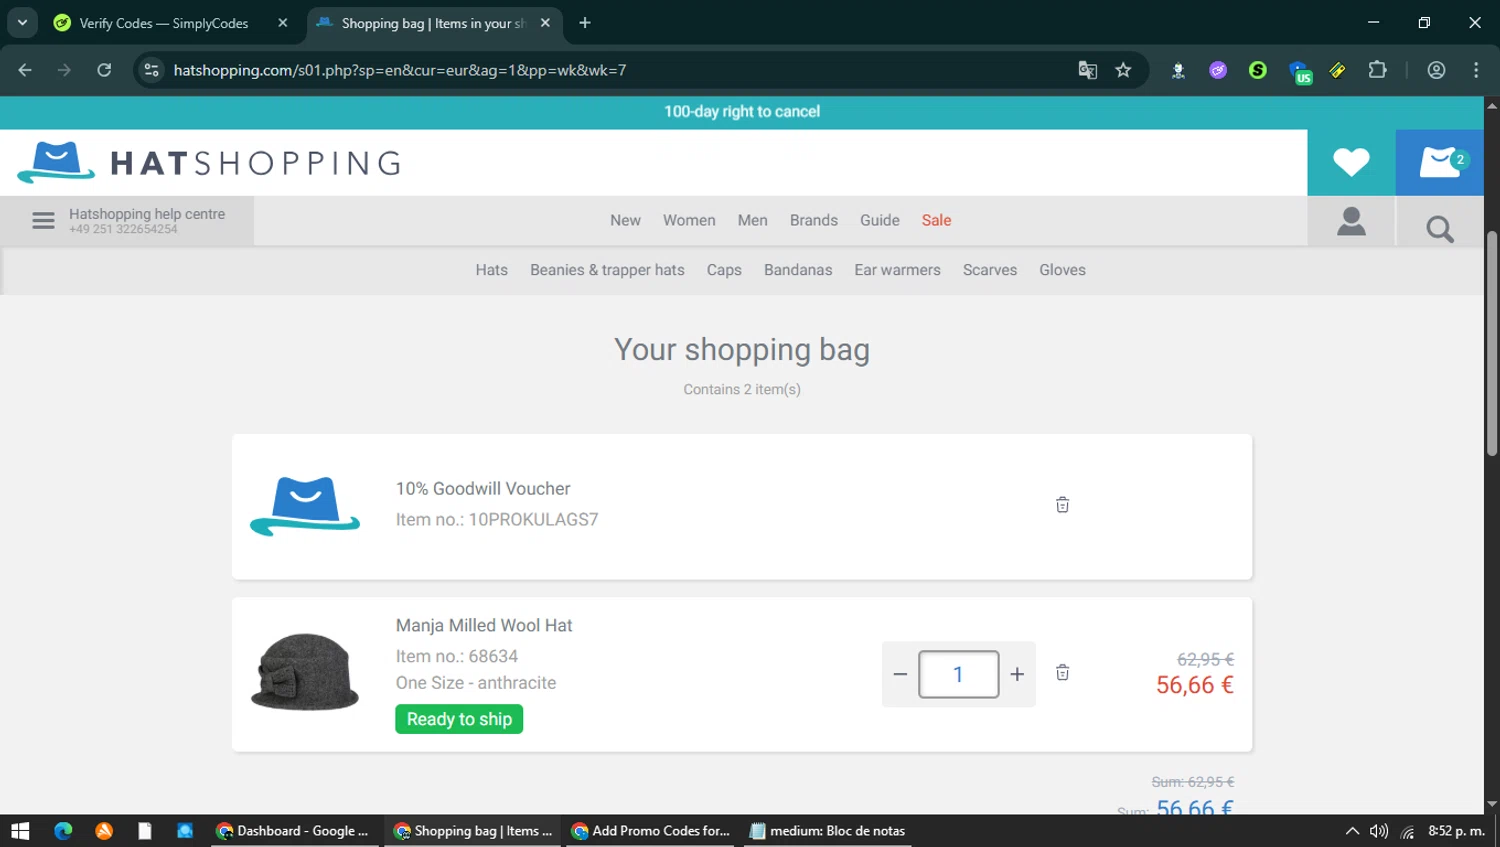Go to Beanies & trapper hats category
The height and width of the screenshot is (847, 1500).
tap(607, 270)
